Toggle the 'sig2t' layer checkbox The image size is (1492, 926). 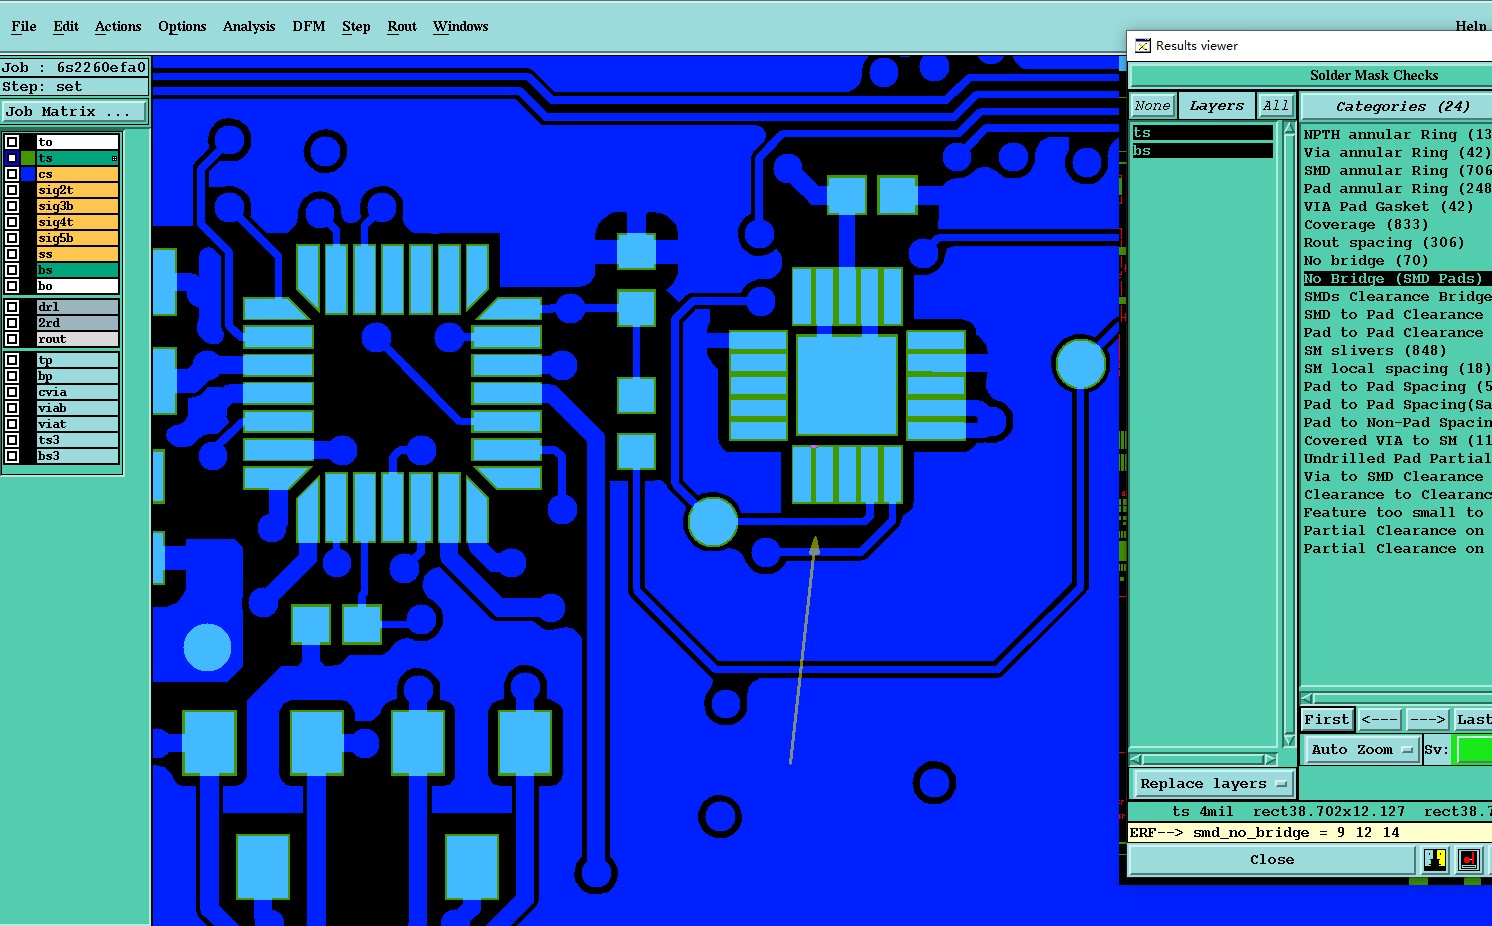(12, 190)
